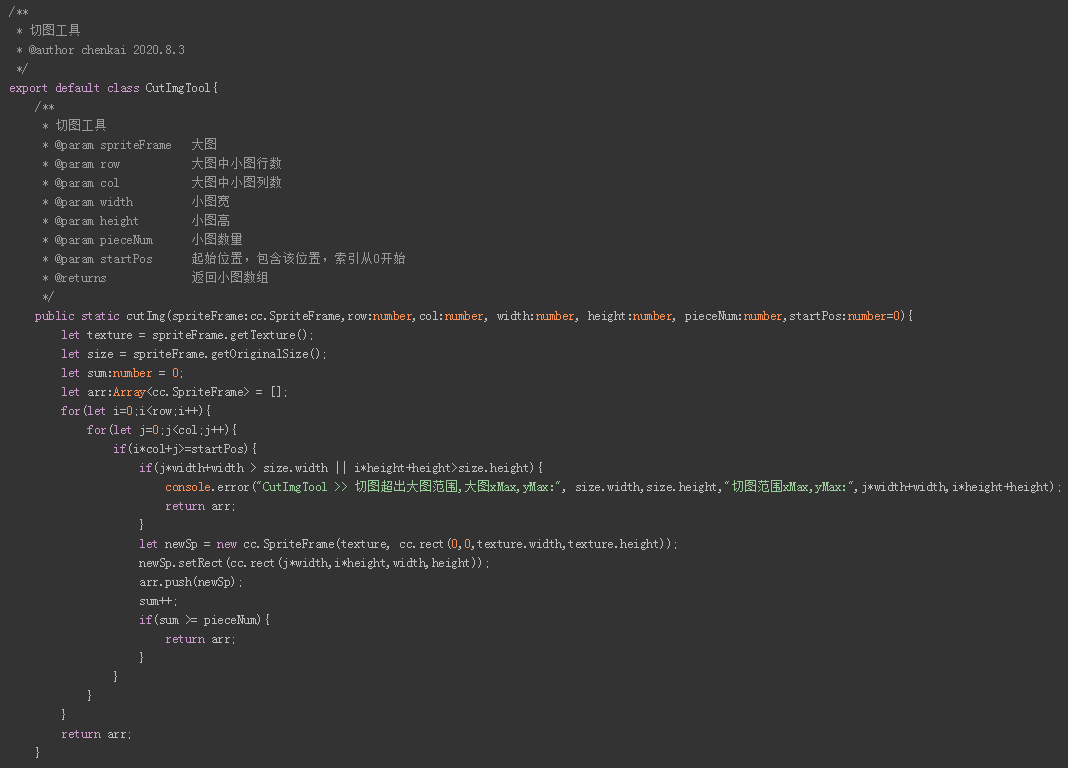Click the 'sum++' line
This screenshot has width=1068, height=768.
coord(158,601)
